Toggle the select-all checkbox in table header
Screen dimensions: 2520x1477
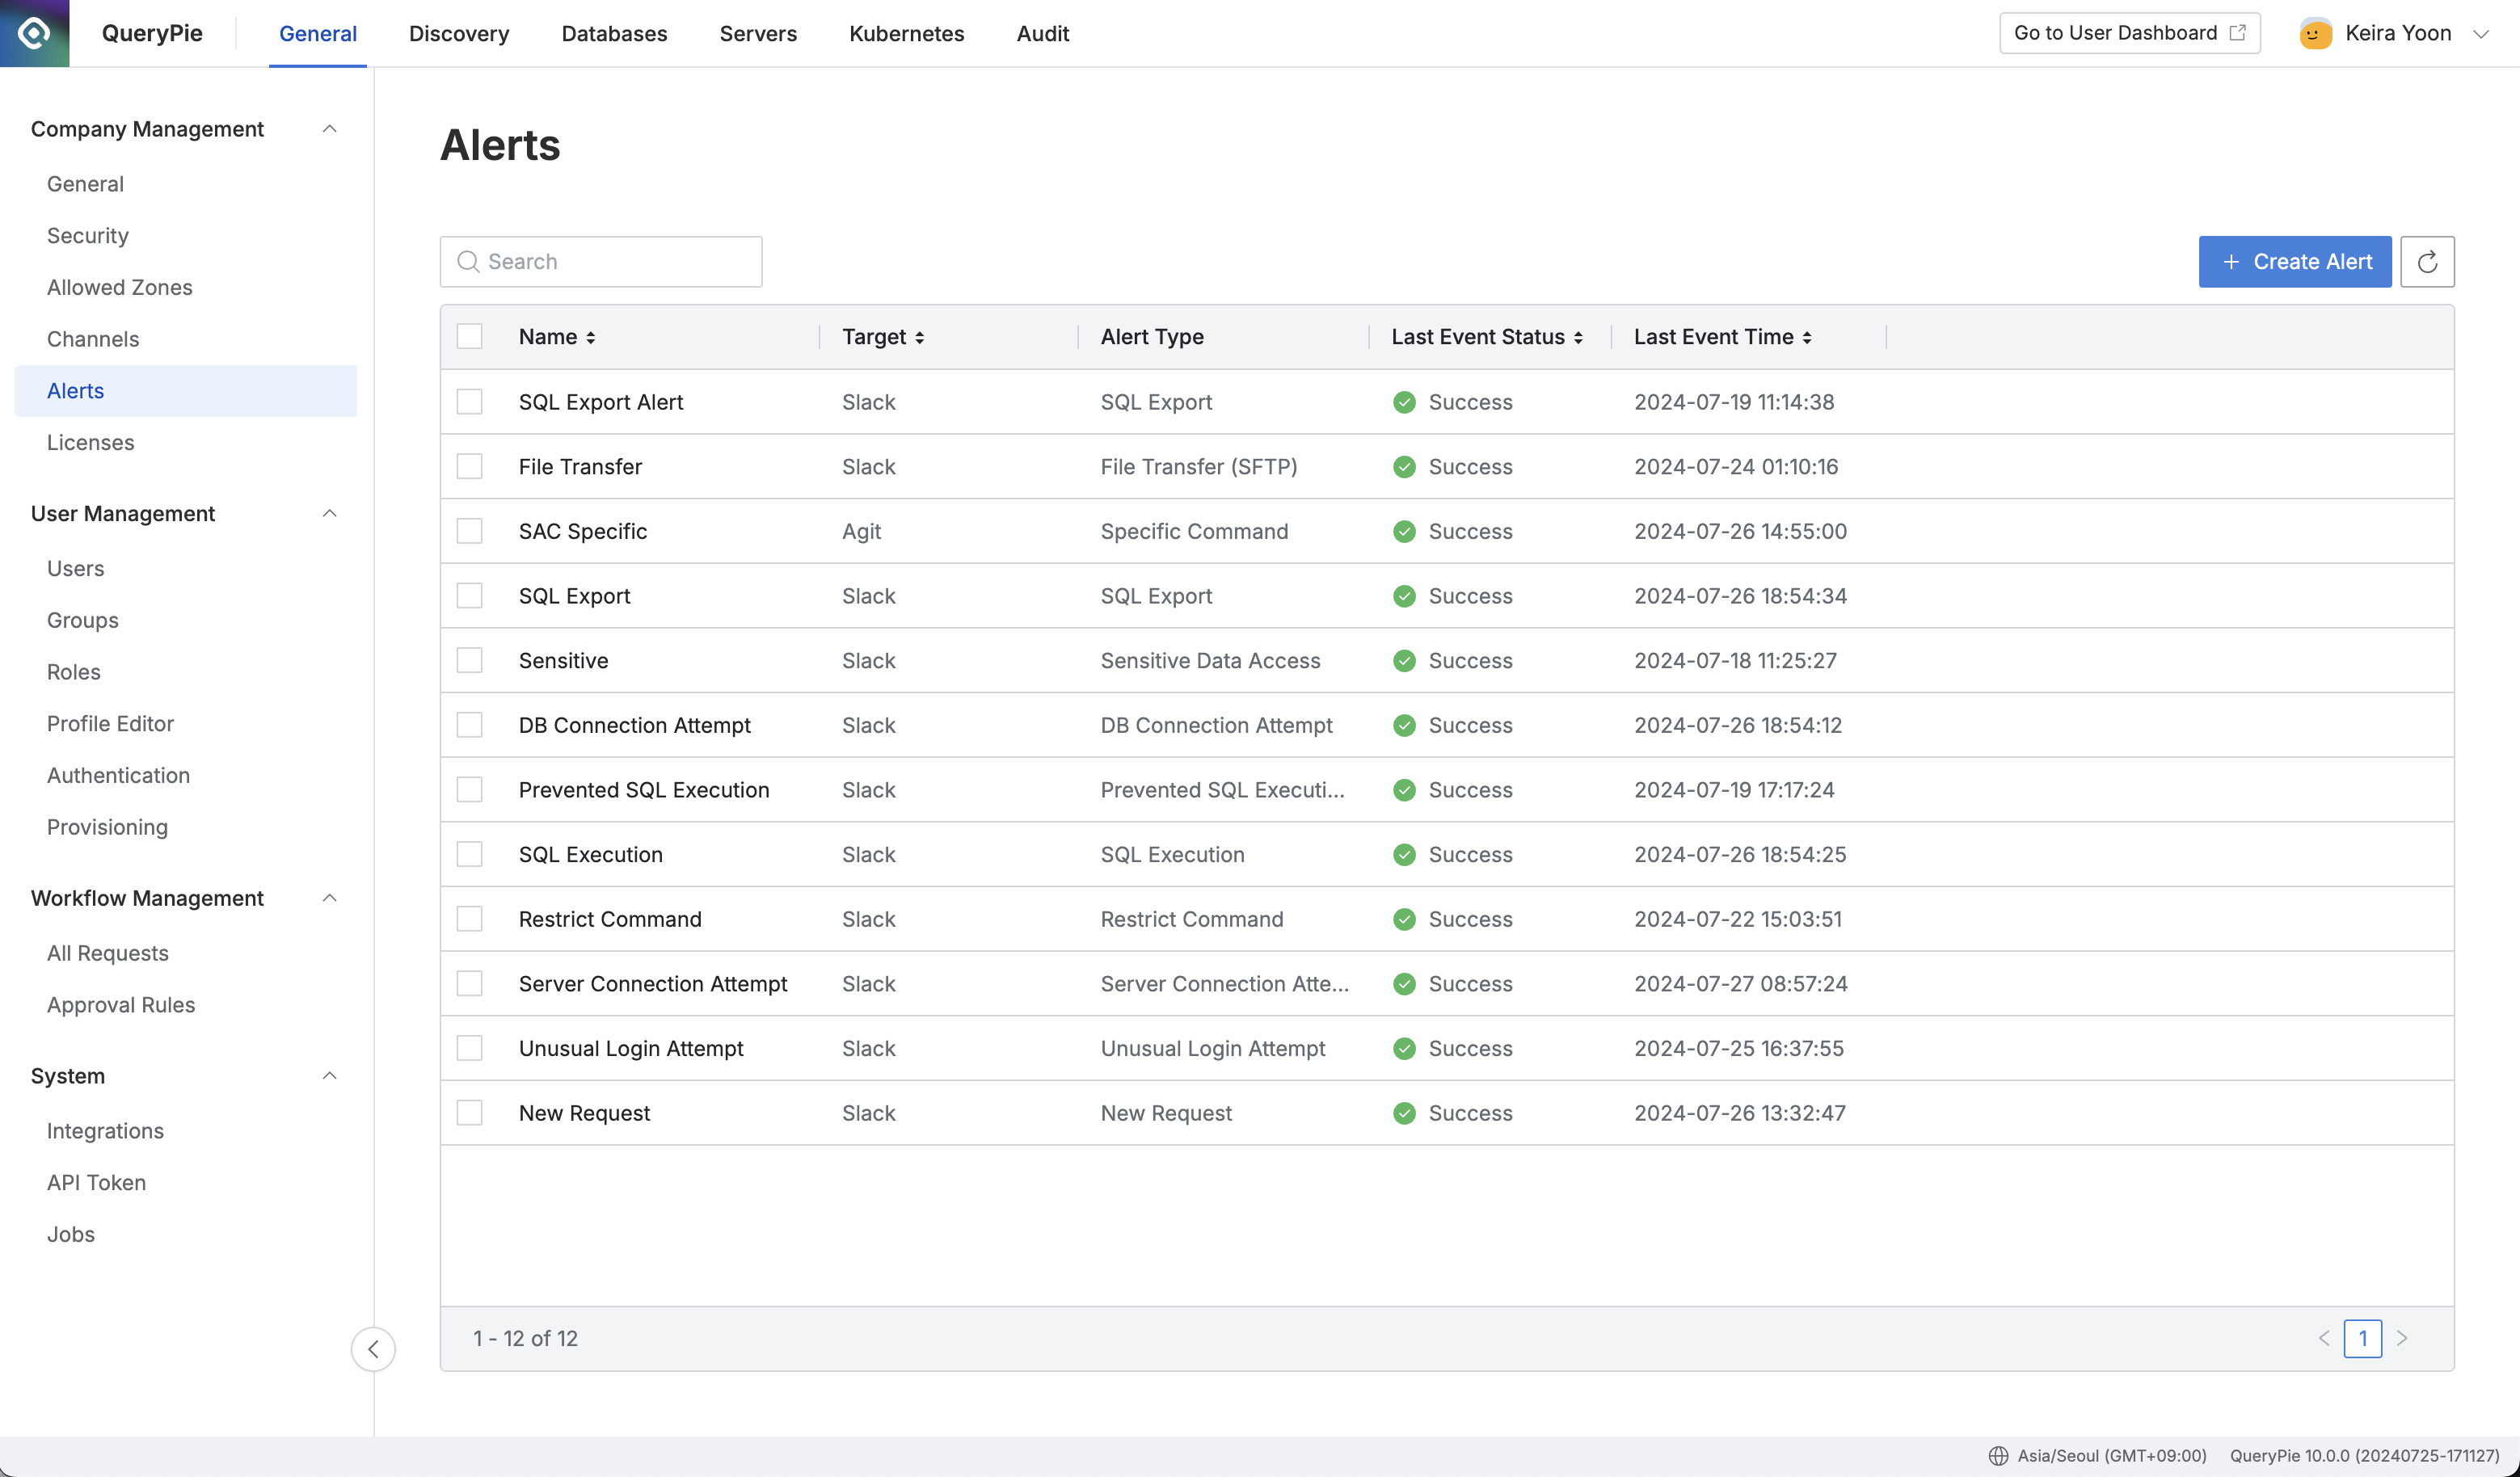pos(470,336)
